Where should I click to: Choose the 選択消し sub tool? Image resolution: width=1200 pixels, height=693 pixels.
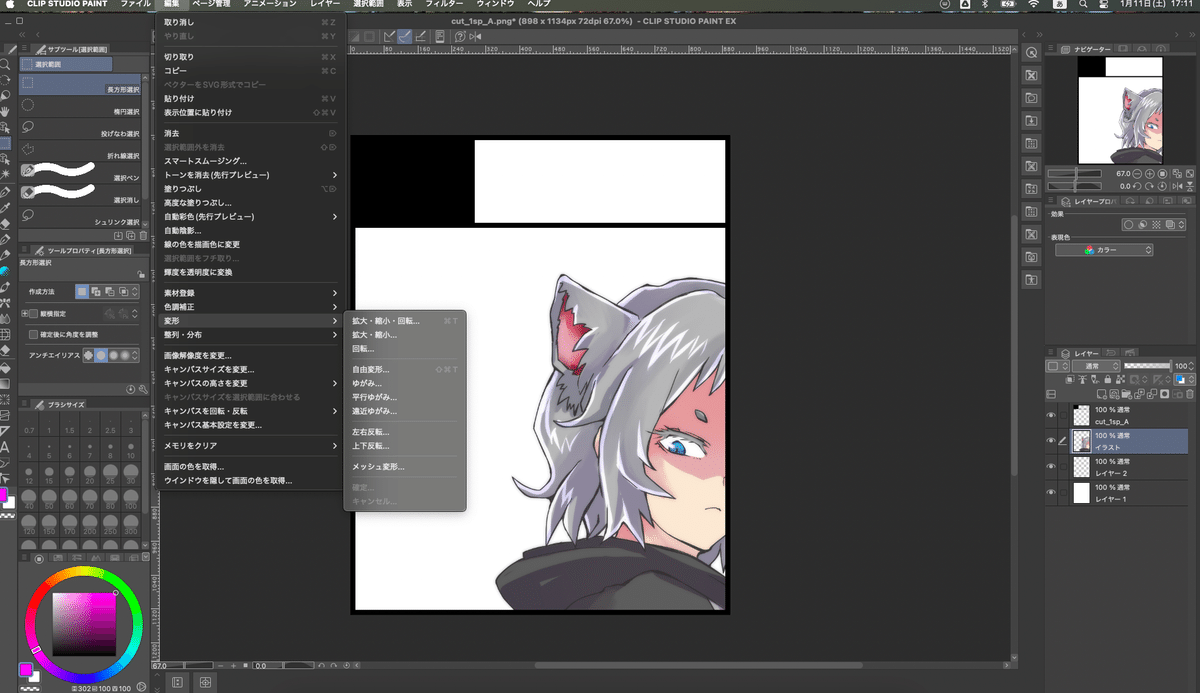pos(81,194)
